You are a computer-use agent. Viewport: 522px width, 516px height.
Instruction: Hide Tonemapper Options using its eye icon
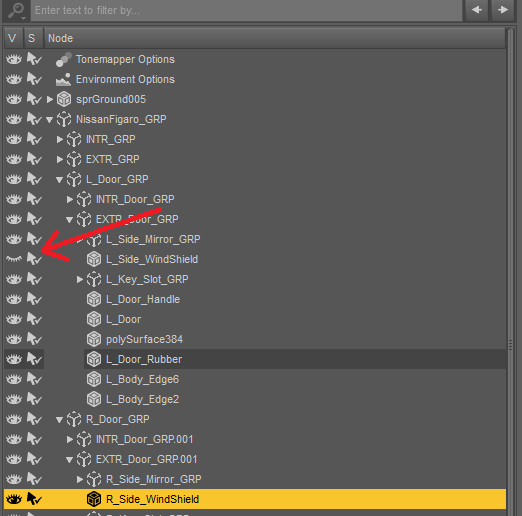pos(14,59)
